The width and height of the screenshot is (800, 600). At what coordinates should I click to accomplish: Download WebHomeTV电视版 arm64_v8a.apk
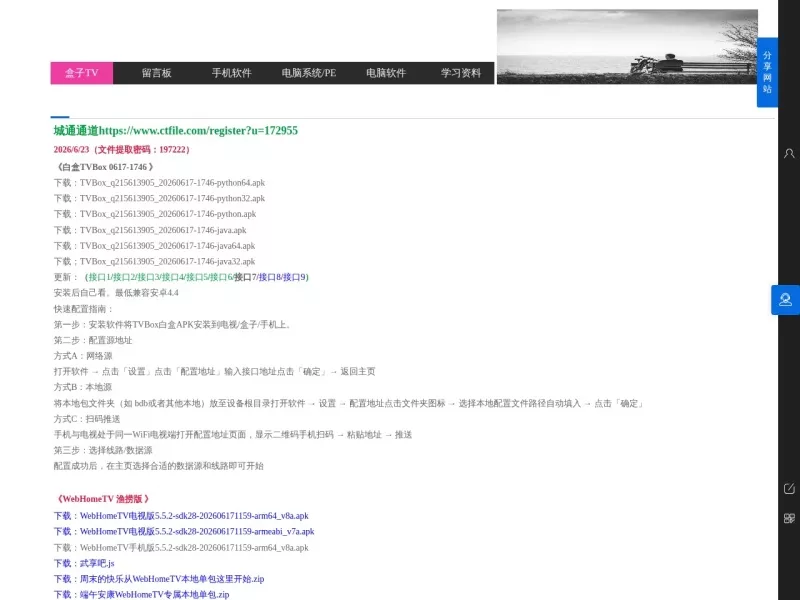point(194,516)
